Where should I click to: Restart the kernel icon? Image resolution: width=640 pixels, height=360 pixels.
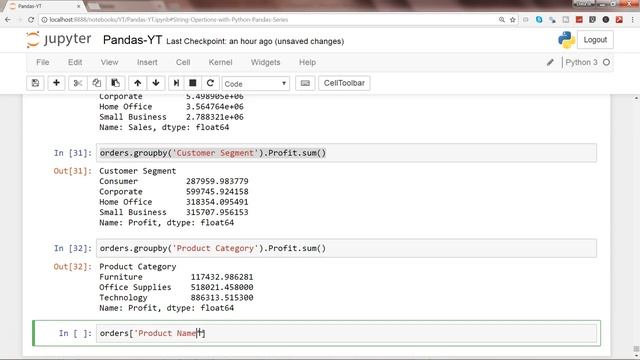click(x=210, y=83)
